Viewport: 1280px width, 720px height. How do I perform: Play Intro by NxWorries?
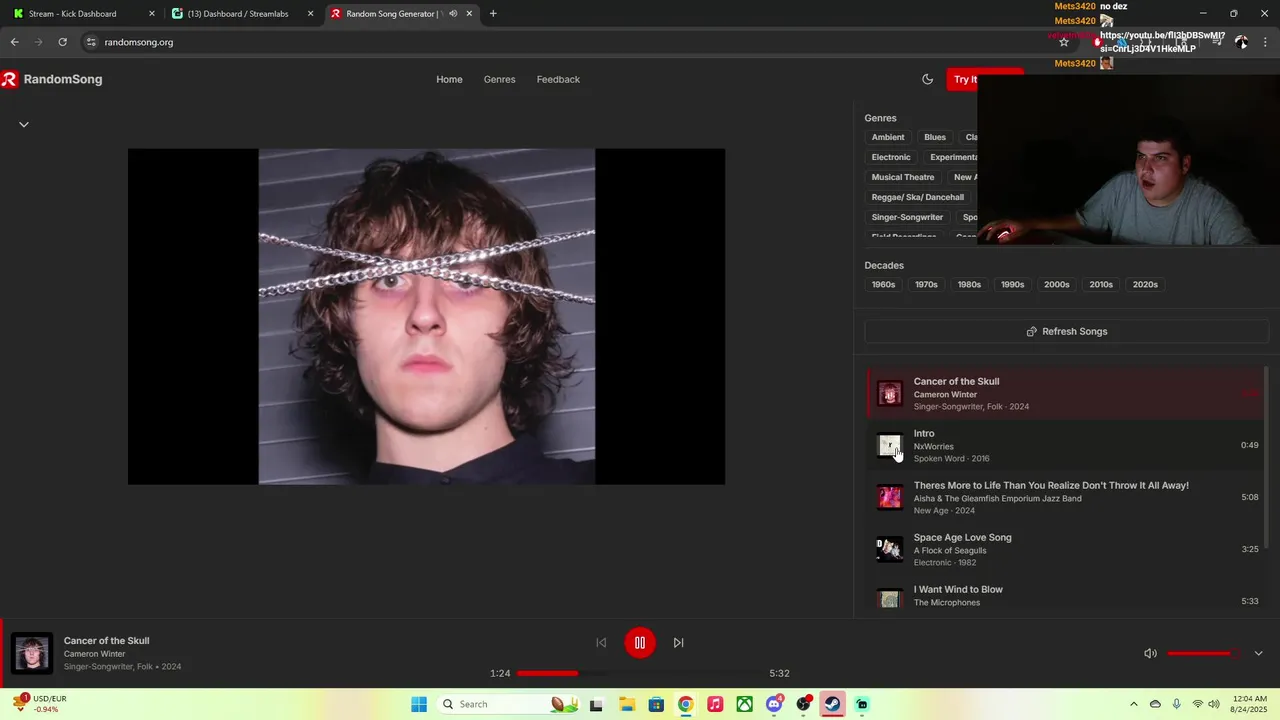pyautogui.click(x=1066, y=445)
